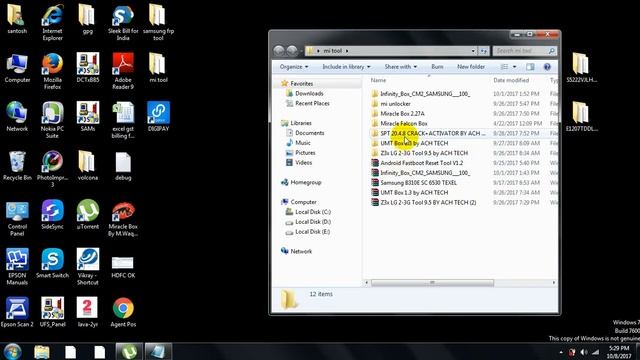Open the santosh folder on desktop
The image size is (640, 360).
click(17, 19)
